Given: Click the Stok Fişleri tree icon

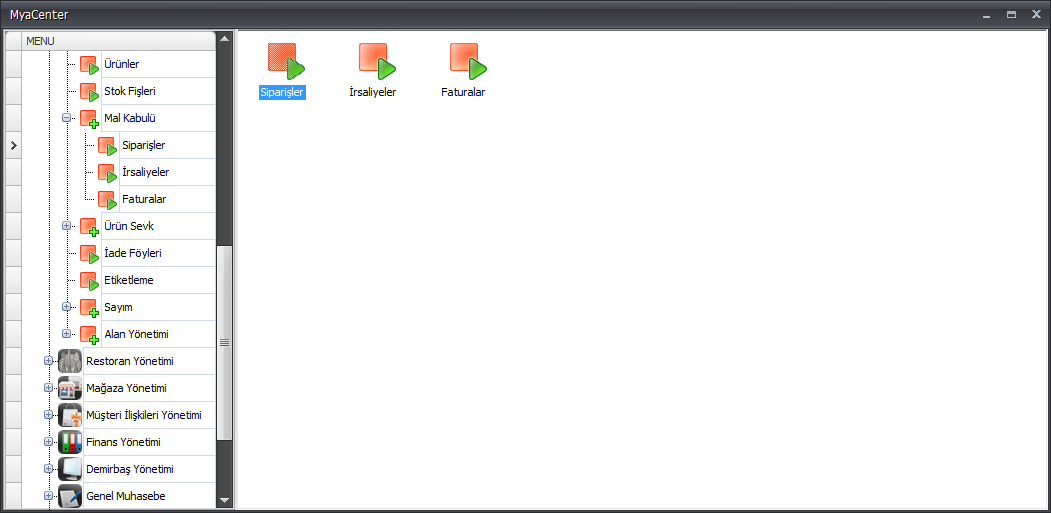Looking at the screenshot, I should 90,92.
